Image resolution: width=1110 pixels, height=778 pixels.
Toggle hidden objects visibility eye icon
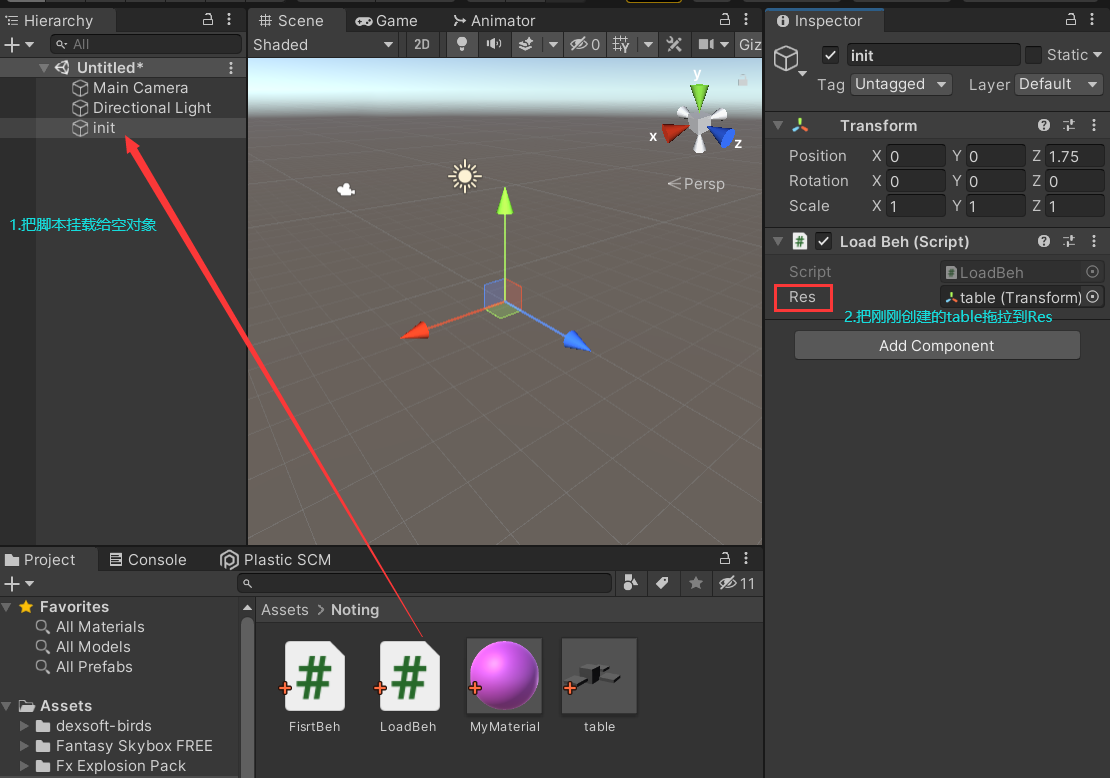(585, 45)
